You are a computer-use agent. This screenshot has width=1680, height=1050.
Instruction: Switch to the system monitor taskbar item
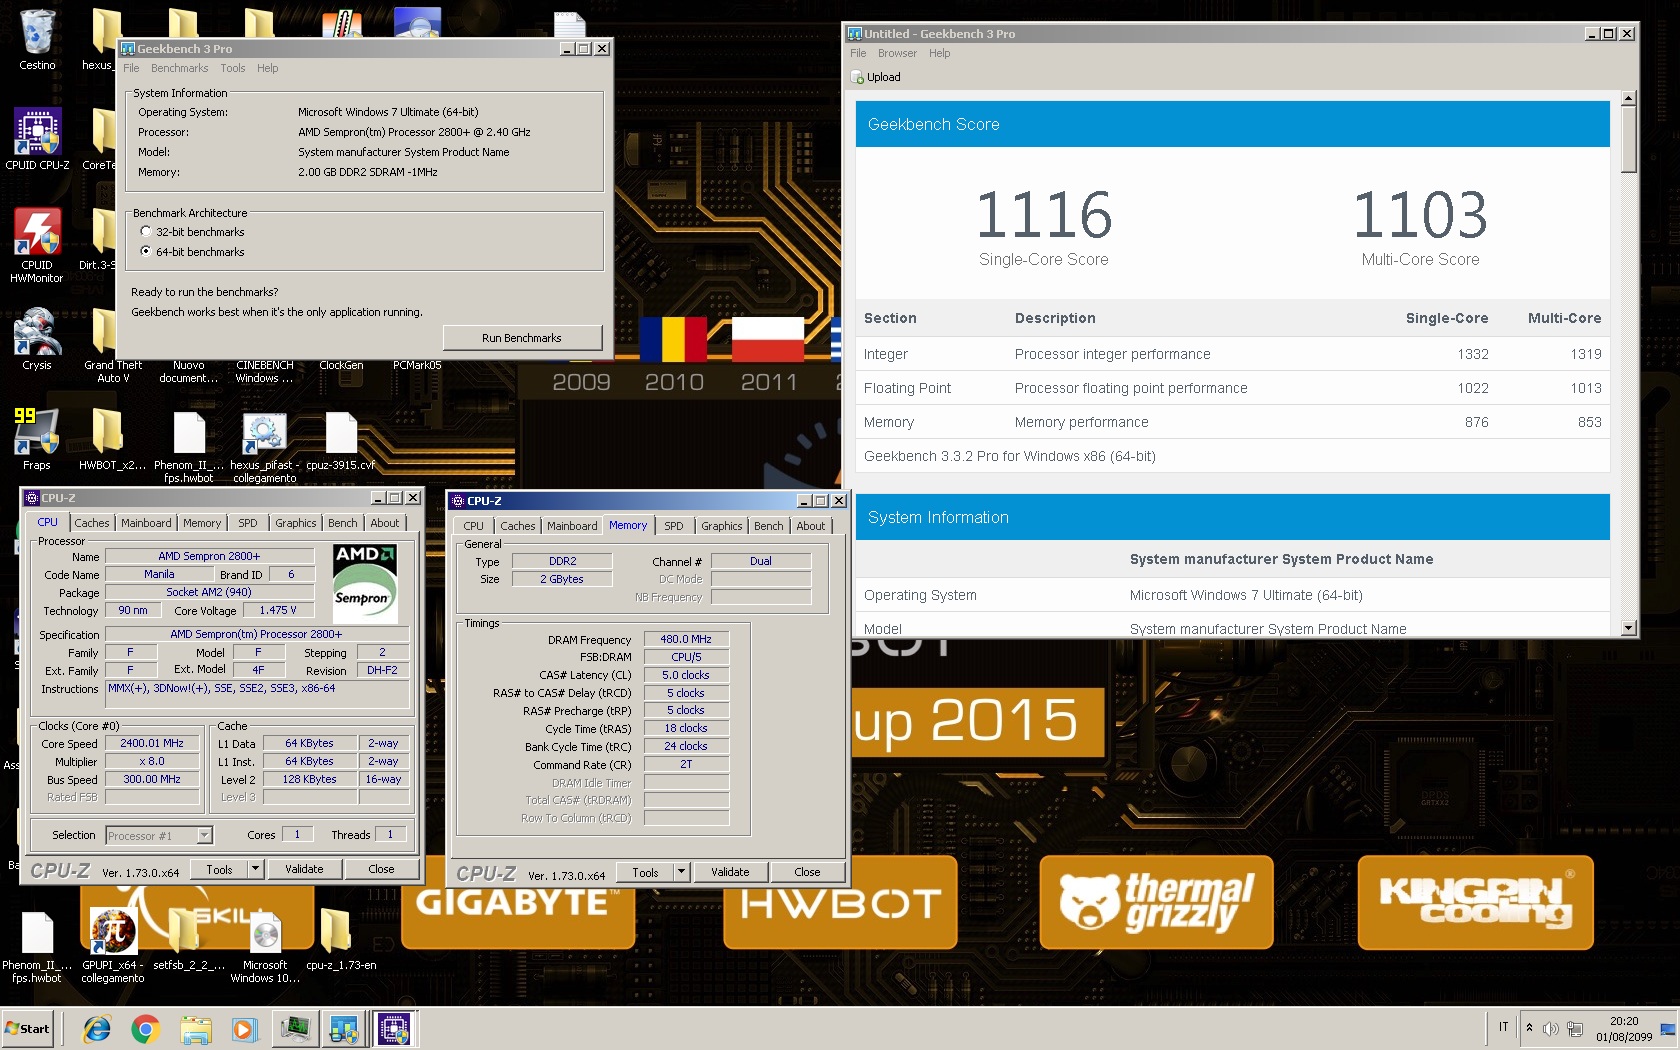pyautogui.click(x=296, y=1029)
